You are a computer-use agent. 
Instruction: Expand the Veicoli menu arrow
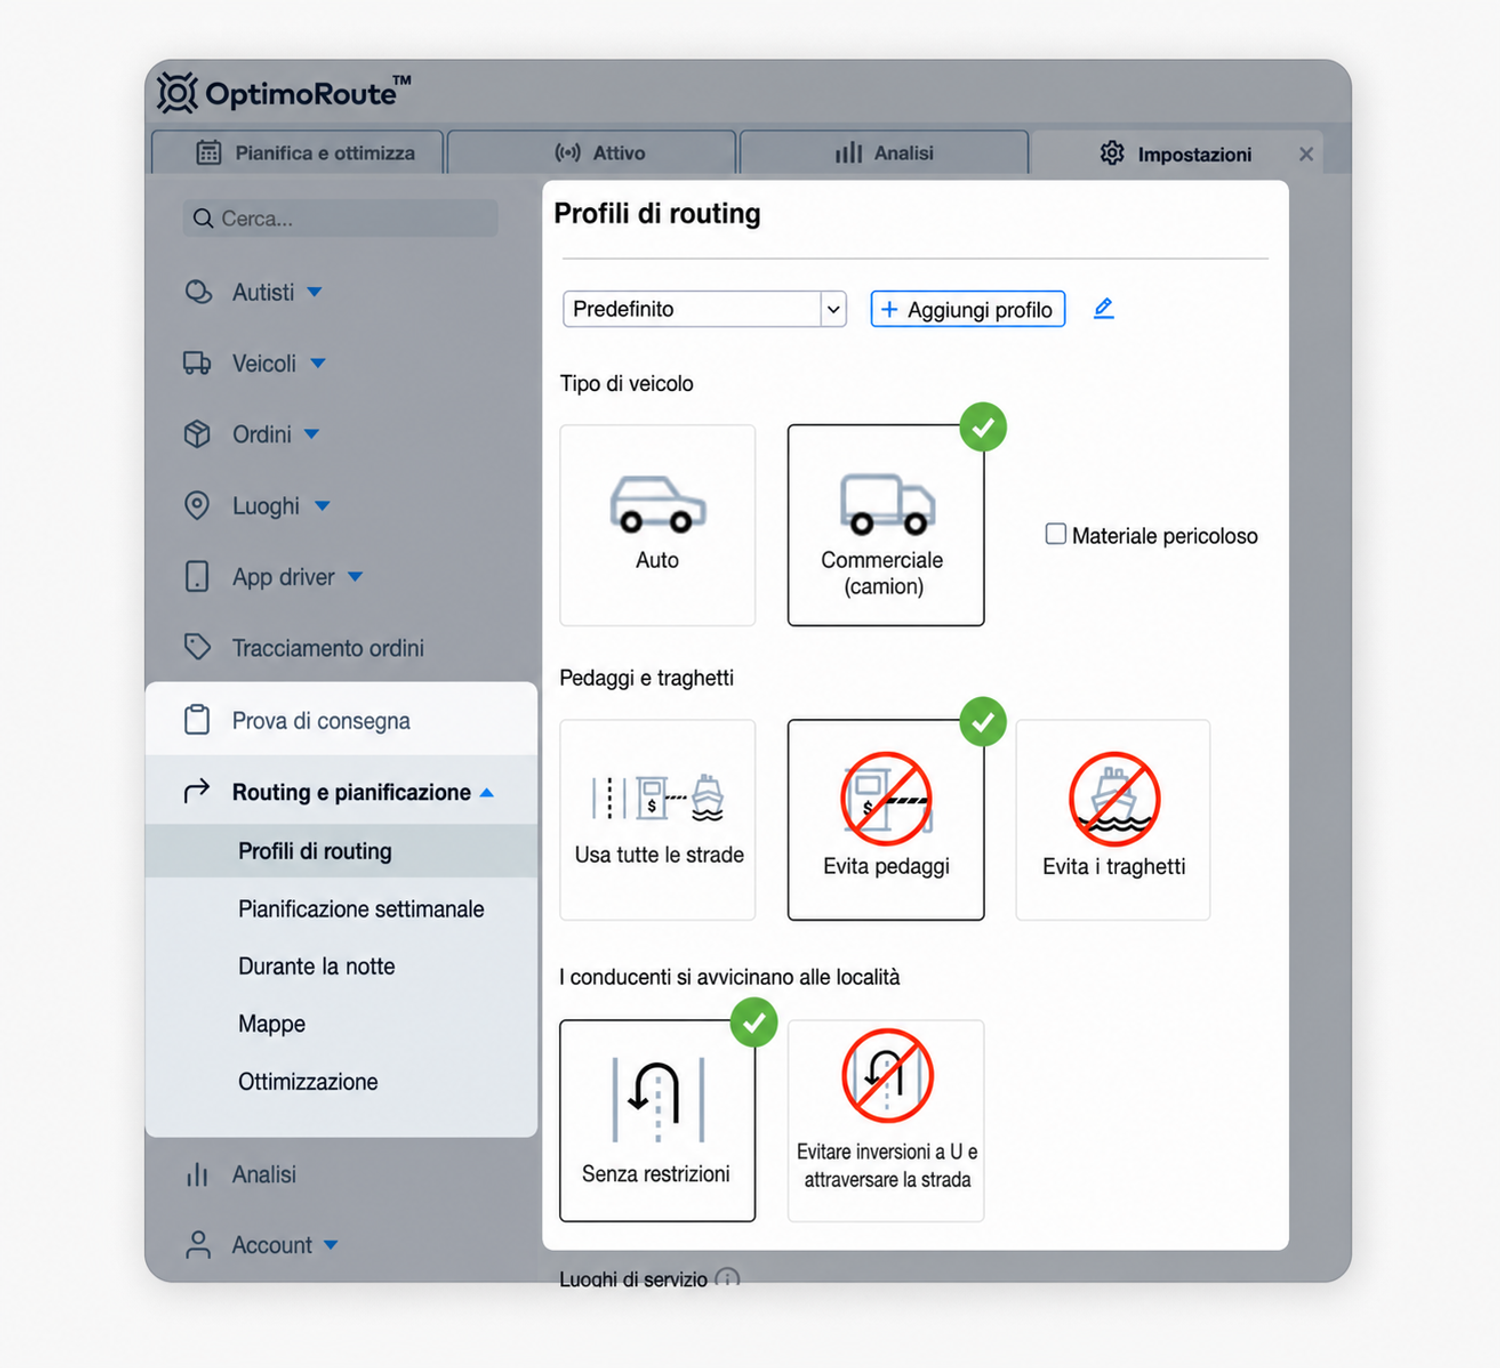(x=318, y=363)
